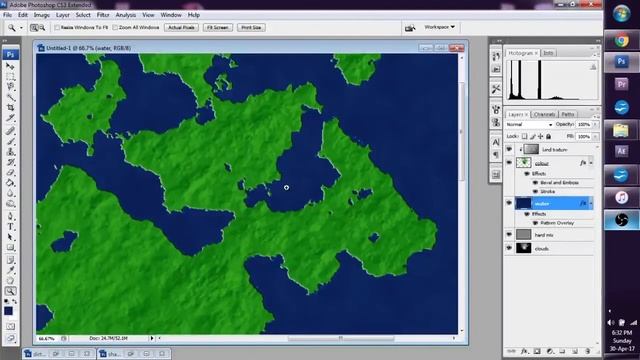Screen dimensions: 640x360
Task: Open the Analysis menu
Action: 125,15
